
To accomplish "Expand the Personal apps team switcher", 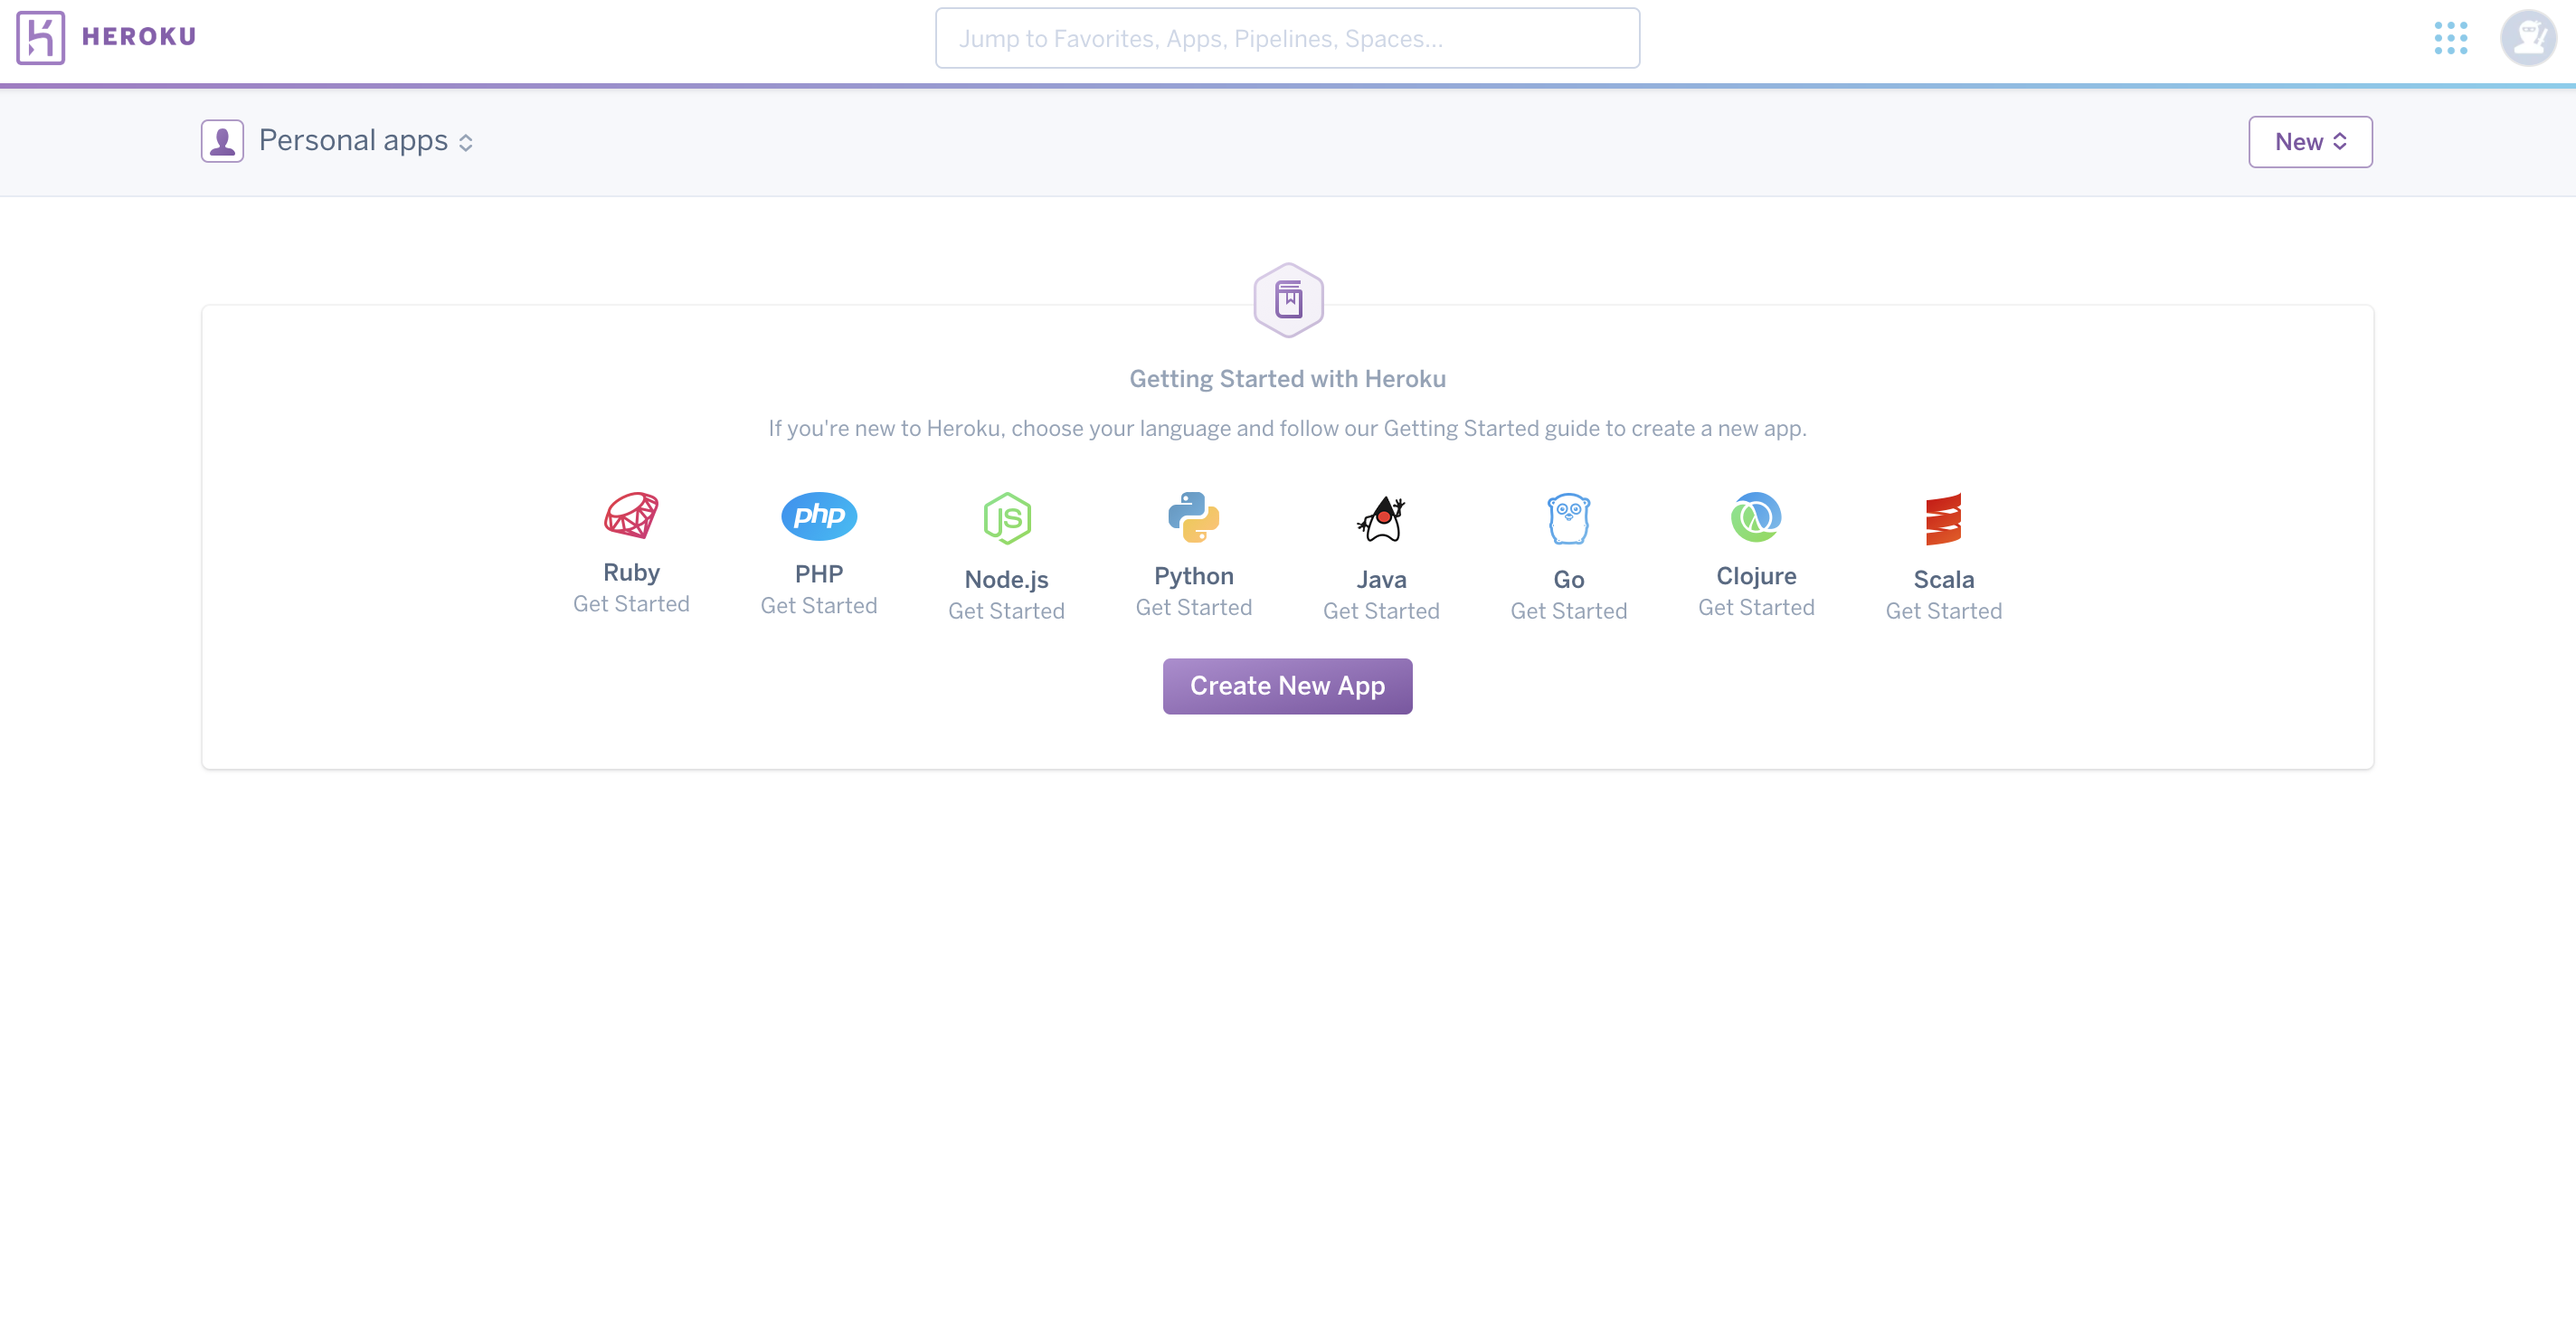I will 366,141.
